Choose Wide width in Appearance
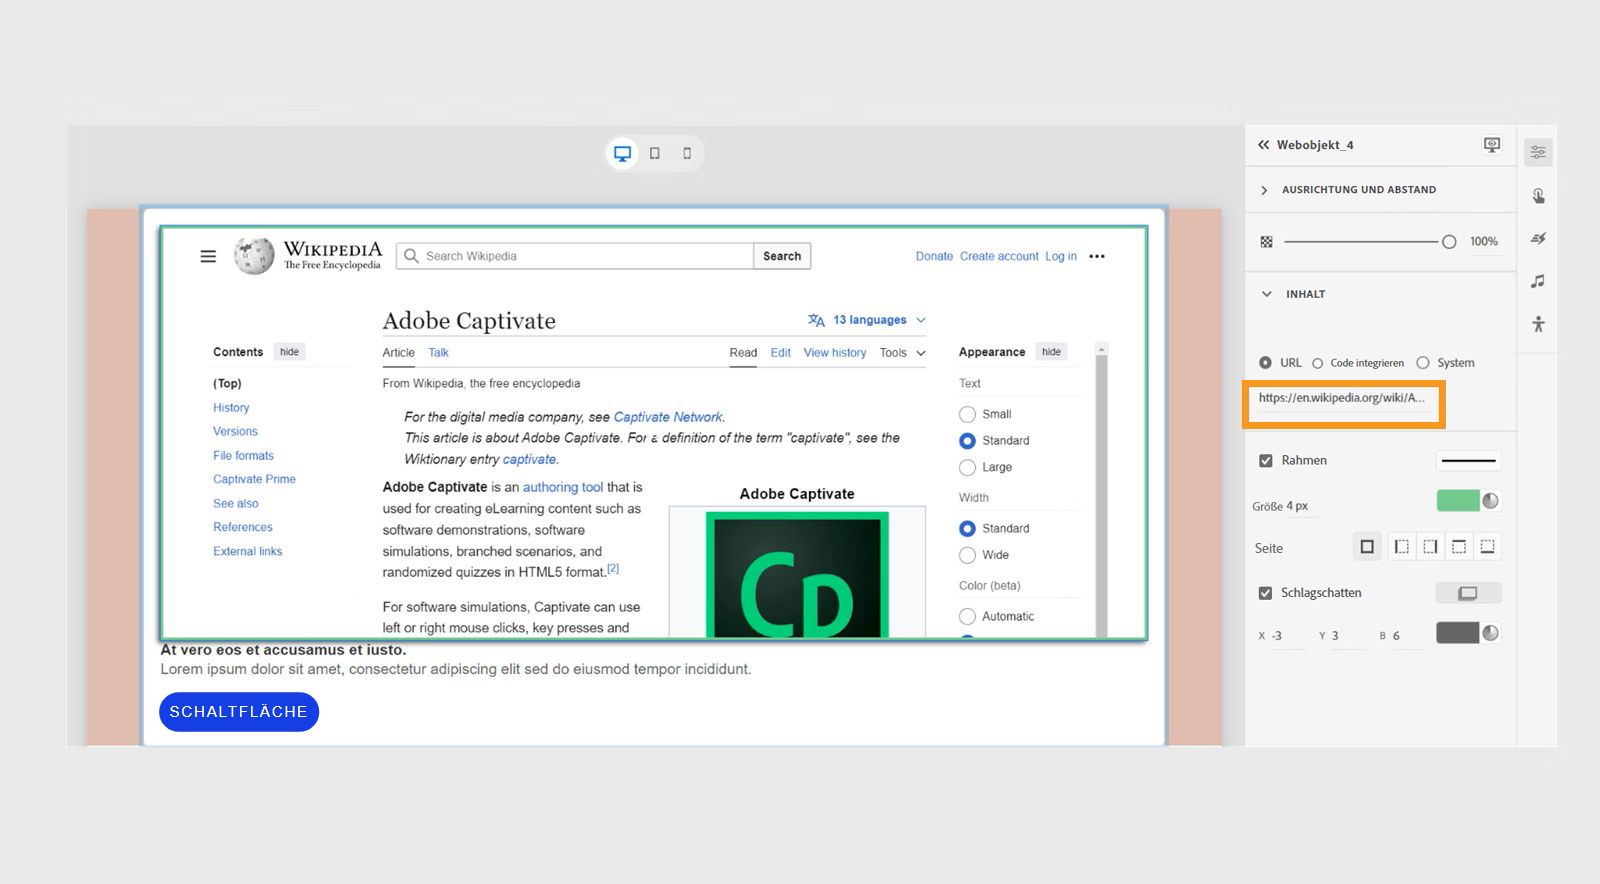 [967, 555]
